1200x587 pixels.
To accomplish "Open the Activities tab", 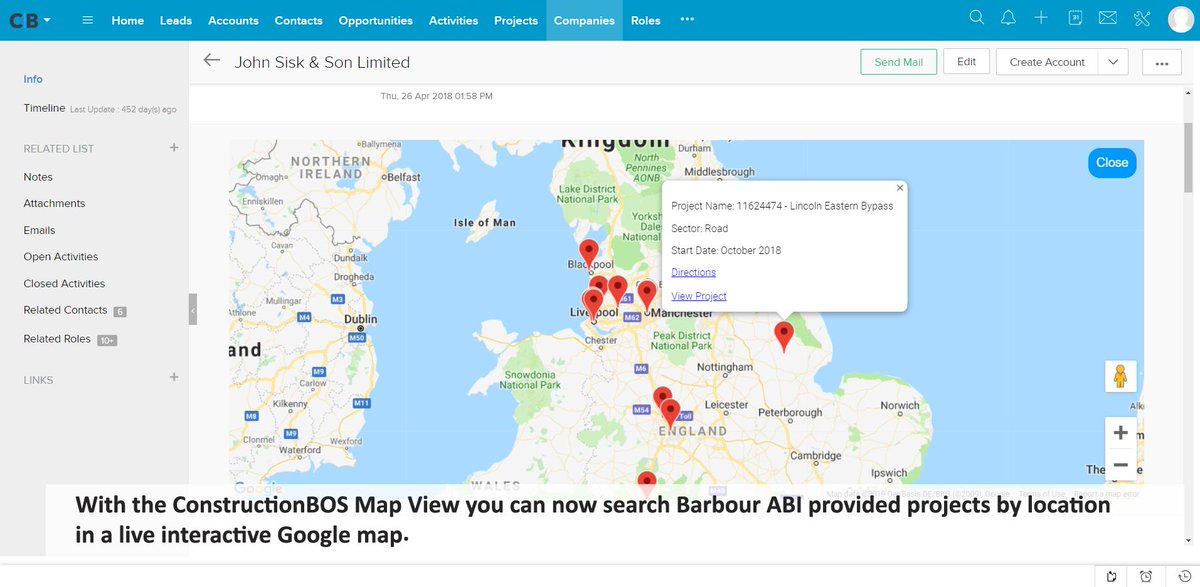I will tap(453, 20).
